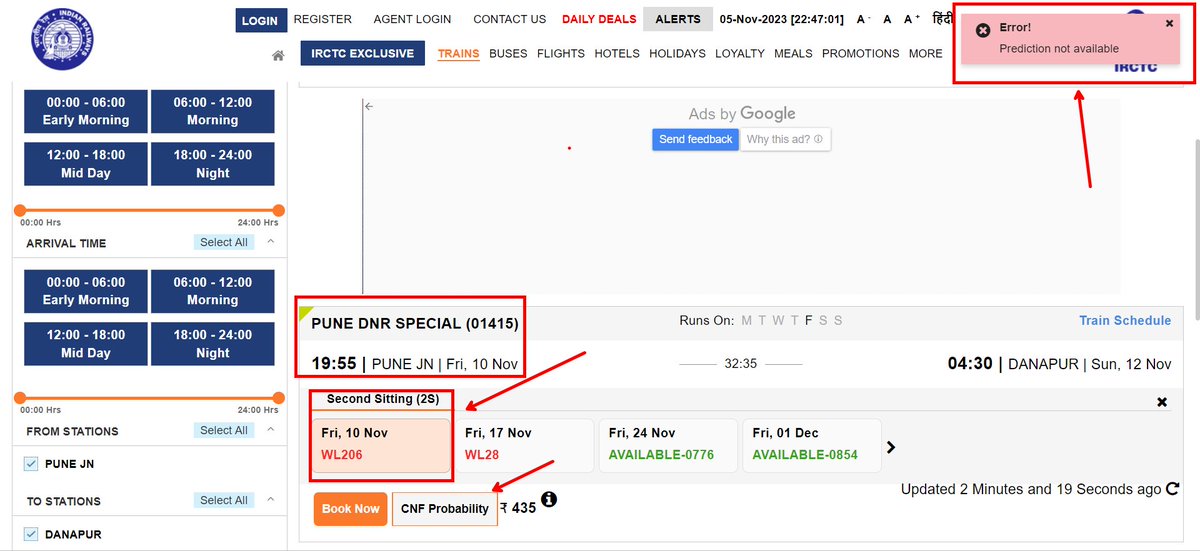This screenshot has width=1200, height=551.
Task: Open the AGENT LOGIN link
Action: (412, 19)
